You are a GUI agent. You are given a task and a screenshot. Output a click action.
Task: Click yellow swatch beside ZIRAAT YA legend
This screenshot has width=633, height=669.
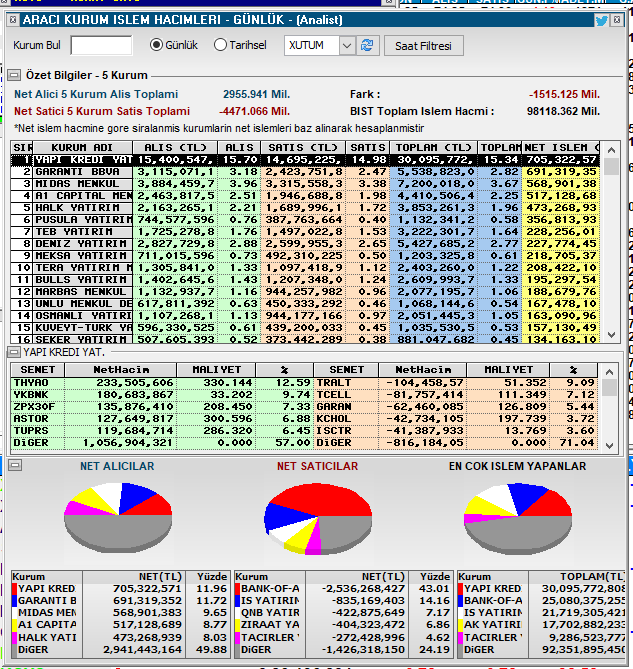pos(238,625)
